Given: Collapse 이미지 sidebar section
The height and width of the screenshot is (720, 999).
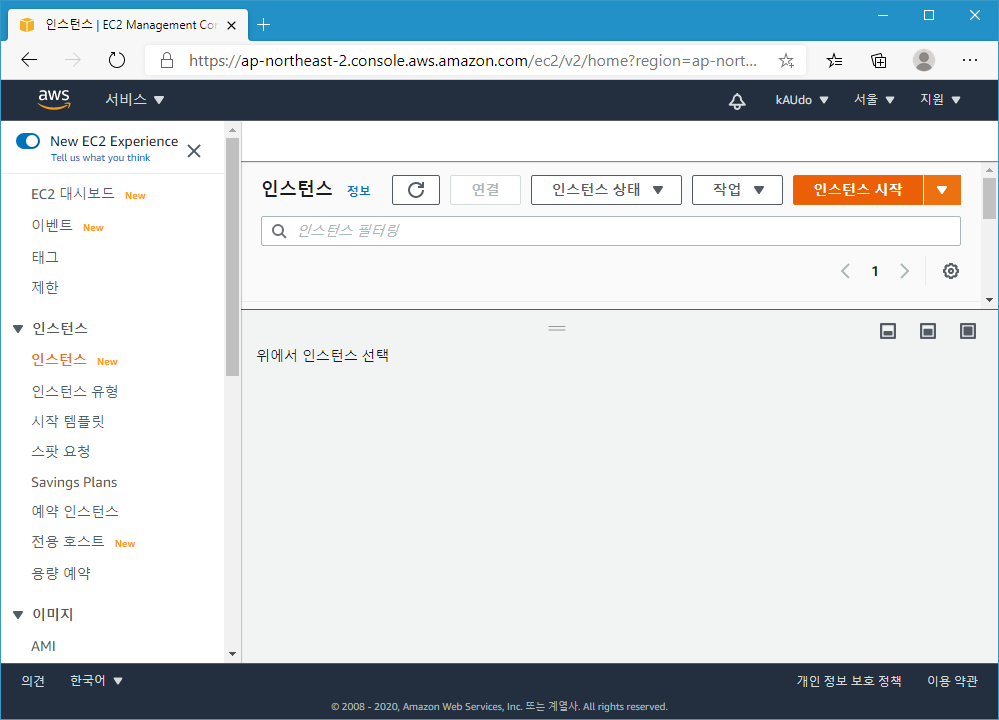Looking at the screenshot, I should pos(18,615).
